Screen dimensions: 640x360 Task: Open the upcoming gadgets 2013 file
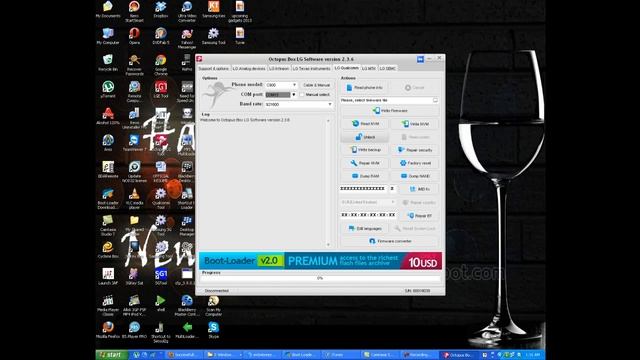pos(240,11)
